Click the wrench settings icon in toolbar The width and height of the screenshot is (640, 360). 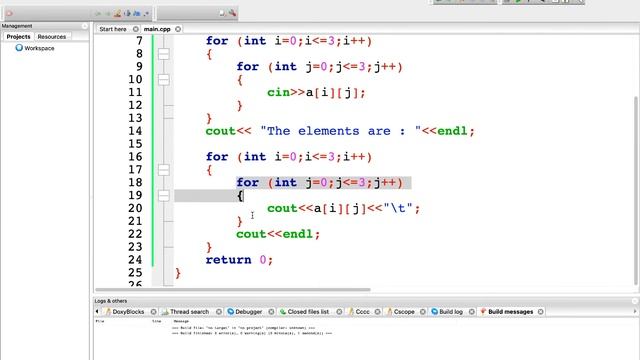[232, 13]
